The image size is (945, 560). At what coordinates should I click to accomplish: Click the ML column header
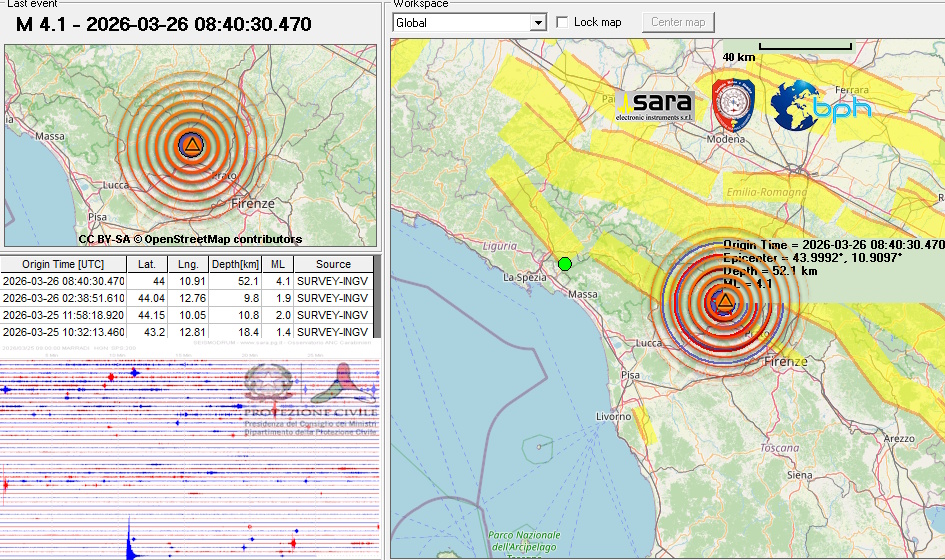click(279, 264)
